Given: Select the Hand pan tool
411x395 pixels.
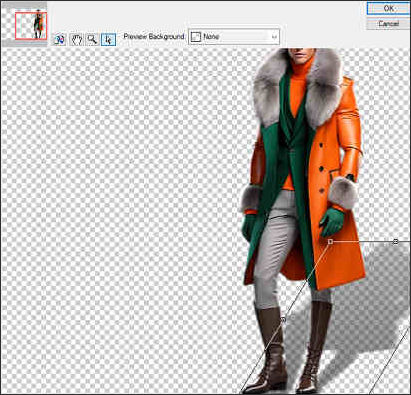Looking at the screenshot, I should [x=76, y=40].
